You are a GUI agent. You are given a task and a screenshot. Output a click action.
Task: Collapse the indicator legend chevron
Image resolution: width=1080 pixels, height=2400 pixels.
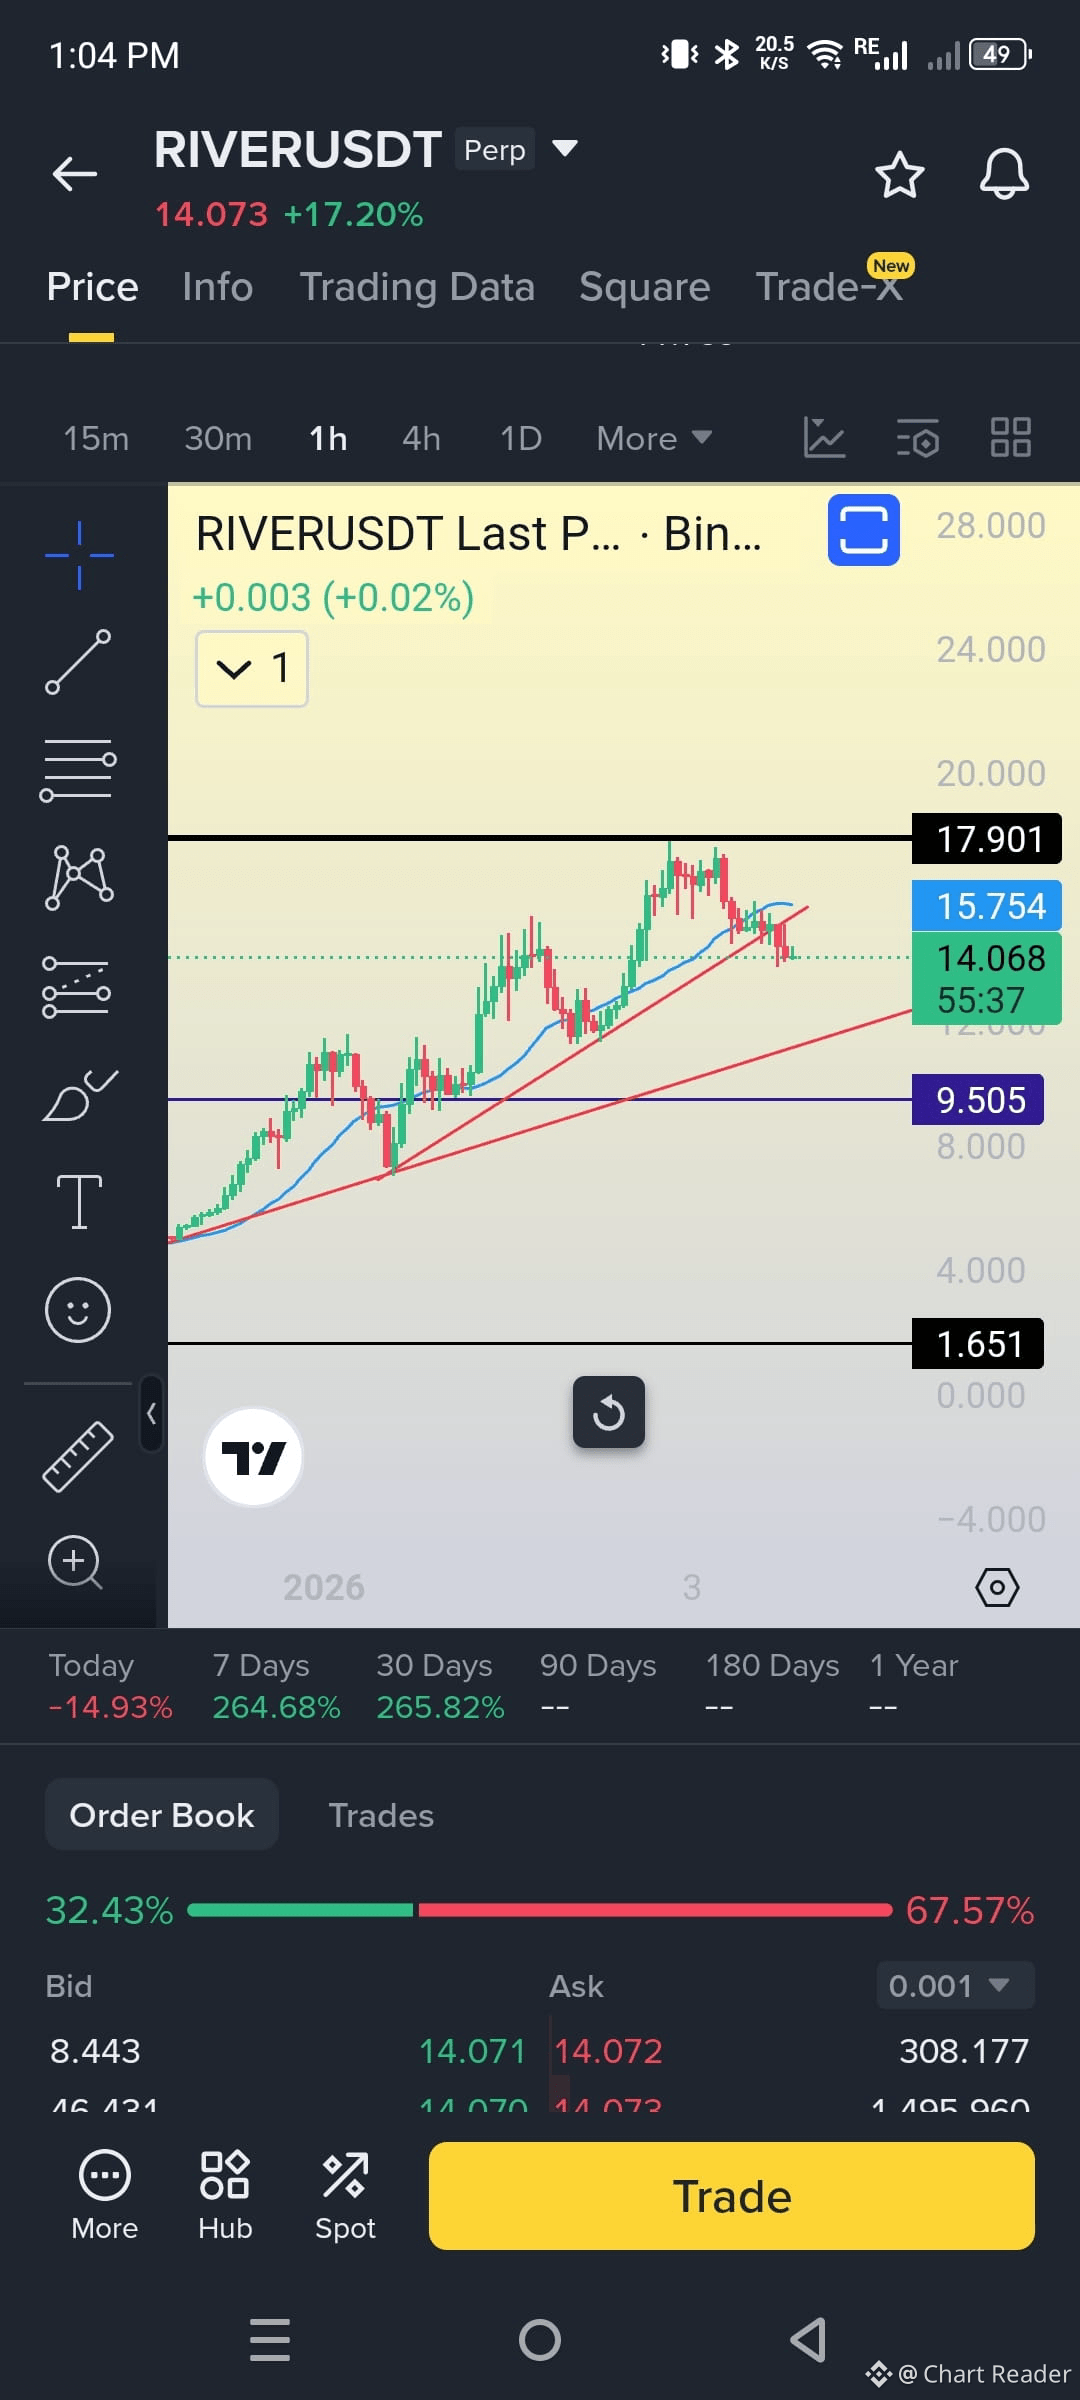click(252, 668)
